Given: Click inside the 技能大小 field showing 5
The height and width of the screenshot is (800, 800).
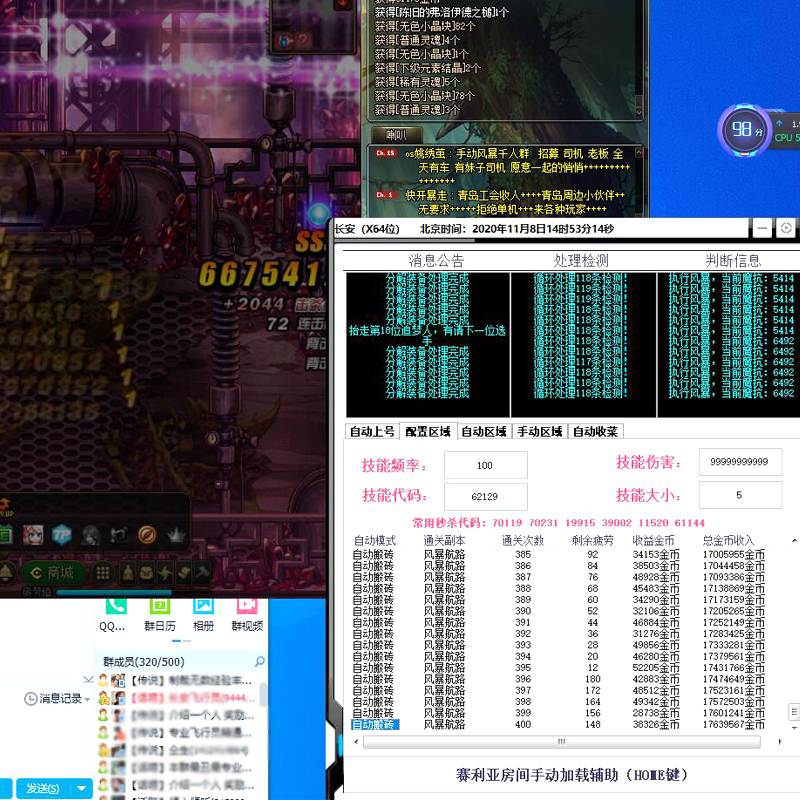Looking at the screenshot, I should coord(740,495).
